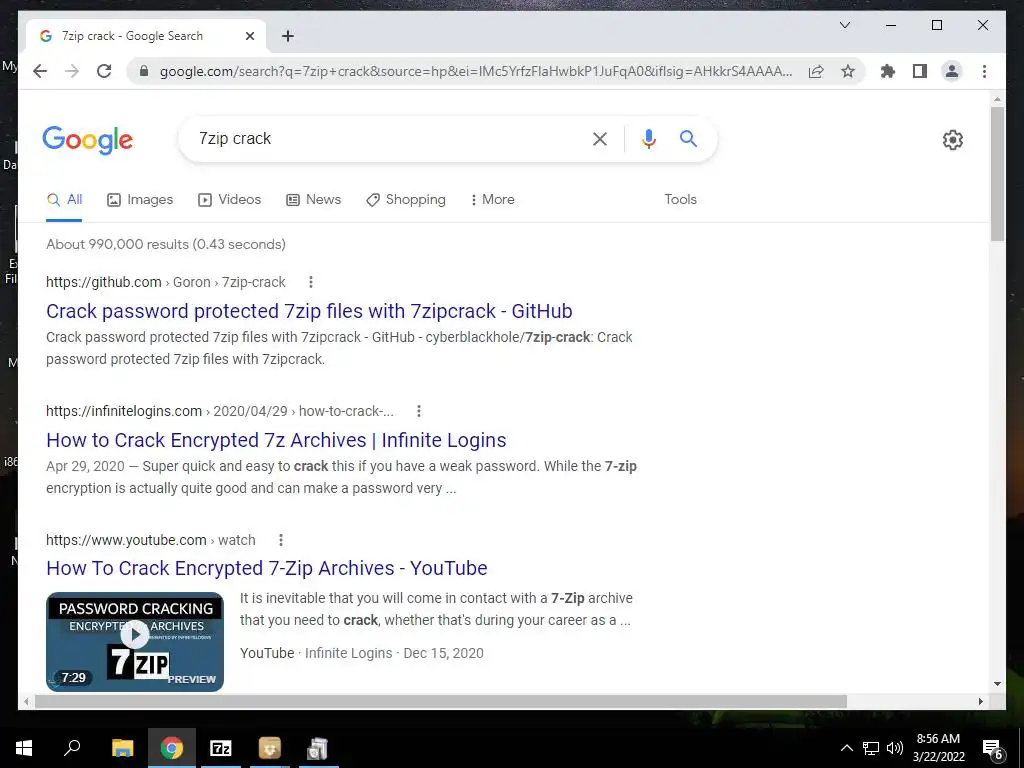Toggle Chrome side panel

pos(920,71)
